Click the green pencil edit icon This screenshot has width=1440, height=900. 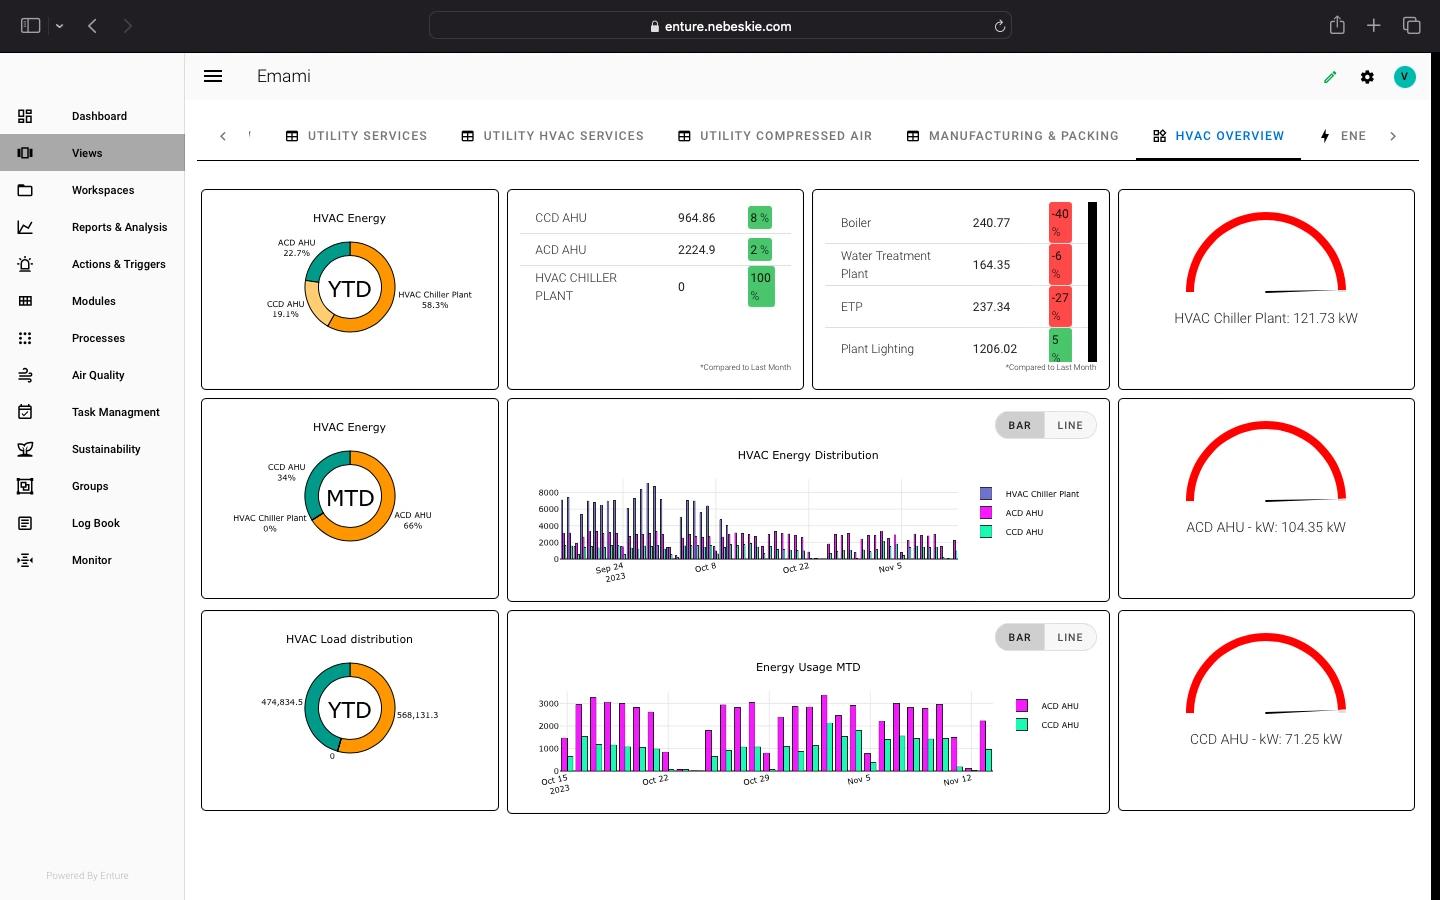click(1330, 77)
